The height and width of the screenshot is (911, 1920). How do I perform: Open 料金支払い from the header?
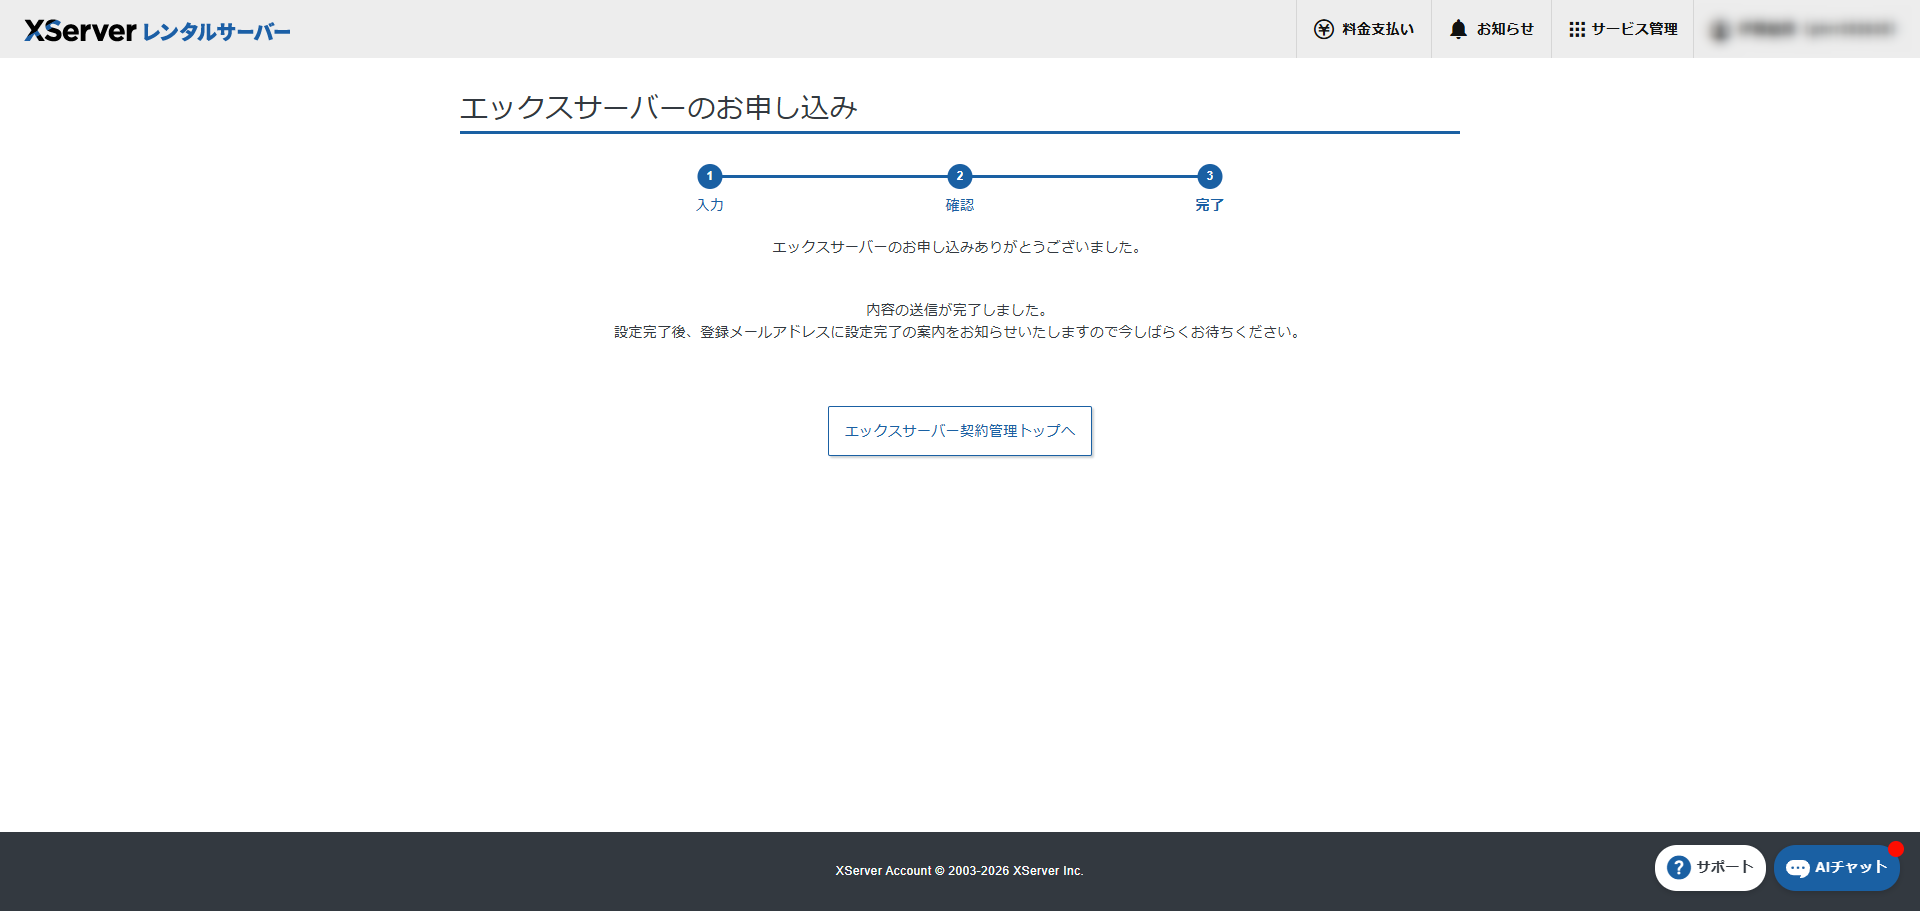[1364, 29]
